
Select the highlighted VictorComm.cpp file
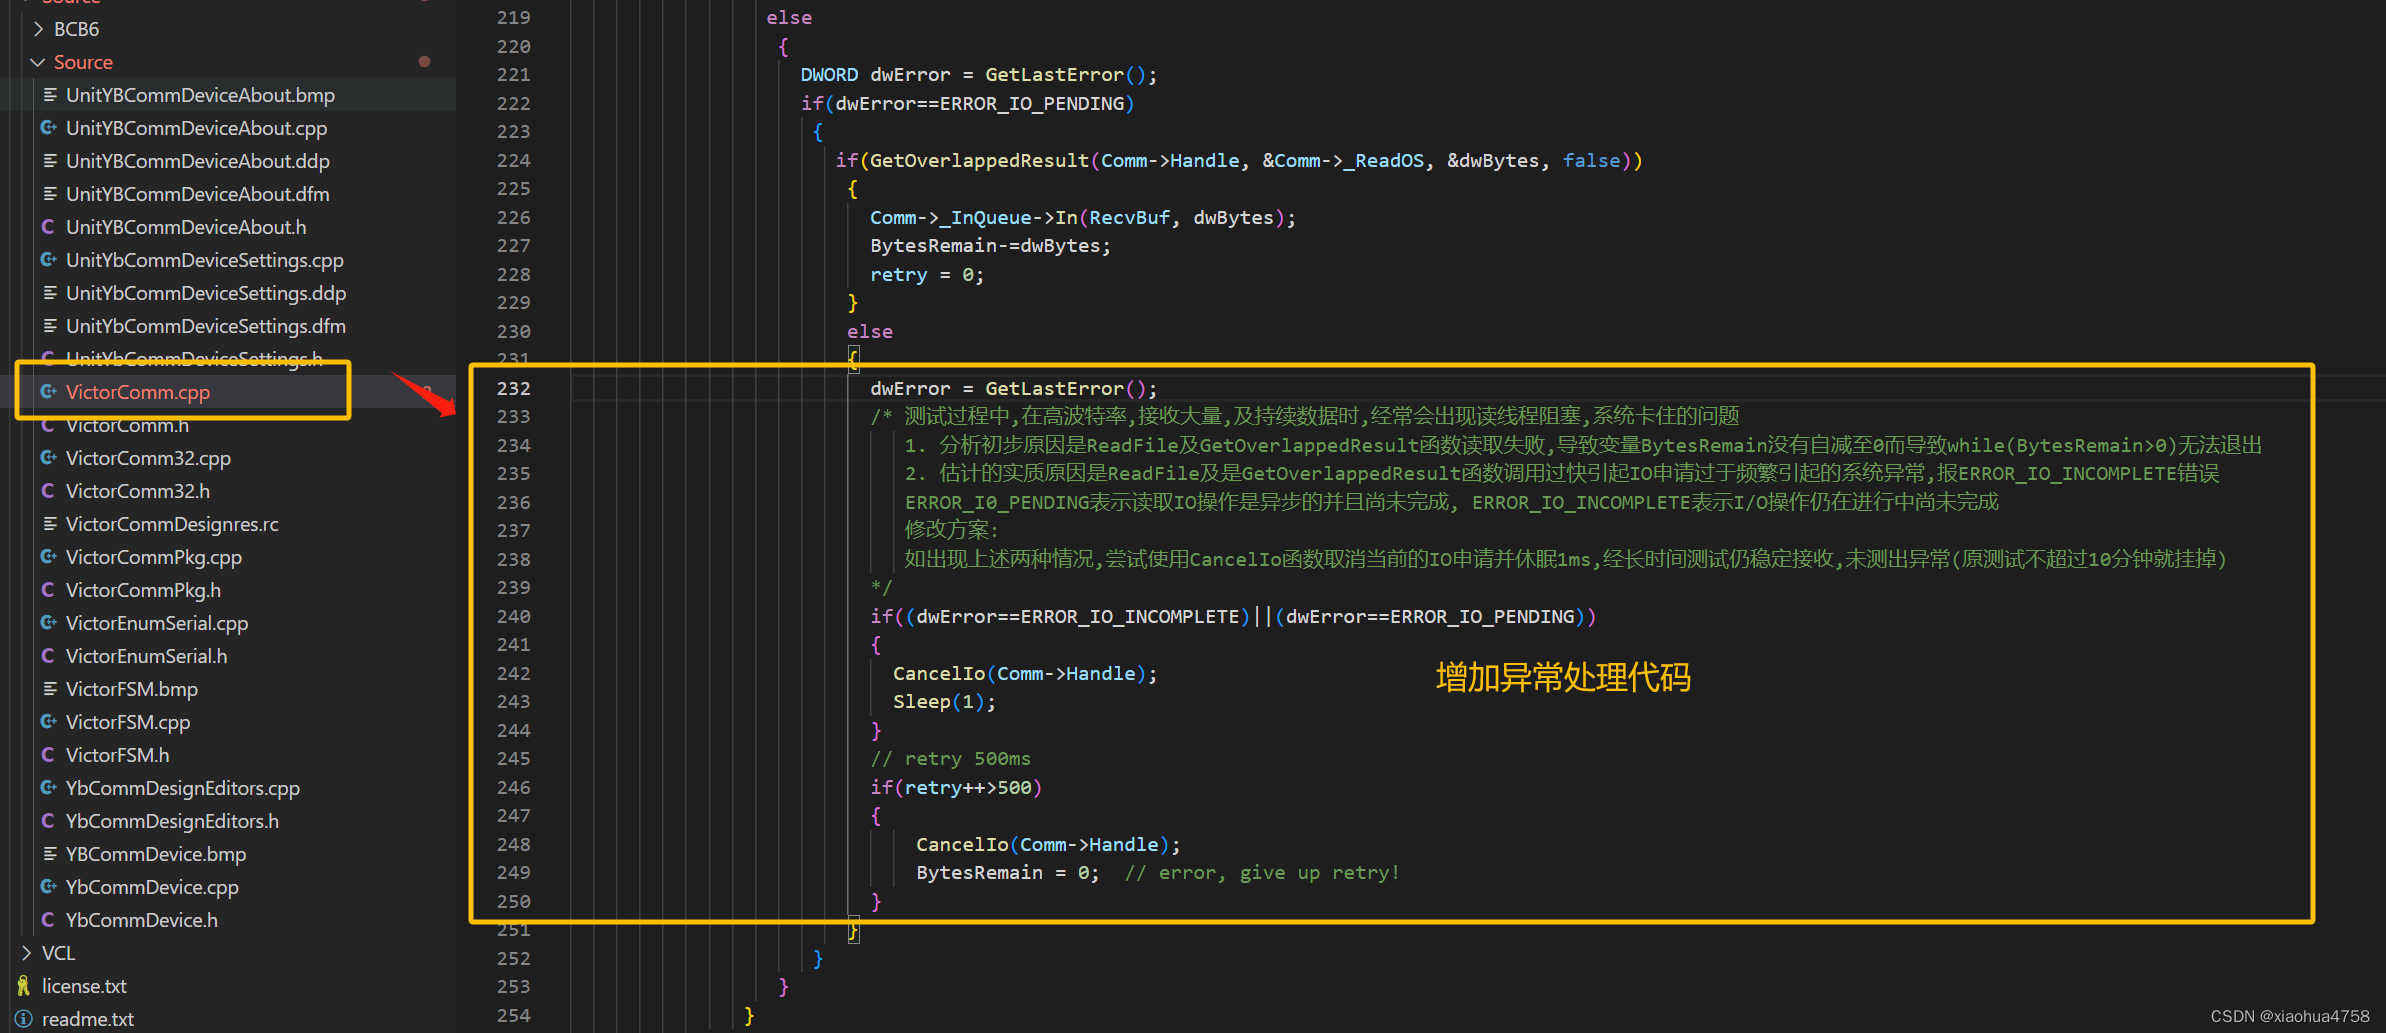pyautogui.click(x=137, y=392)
